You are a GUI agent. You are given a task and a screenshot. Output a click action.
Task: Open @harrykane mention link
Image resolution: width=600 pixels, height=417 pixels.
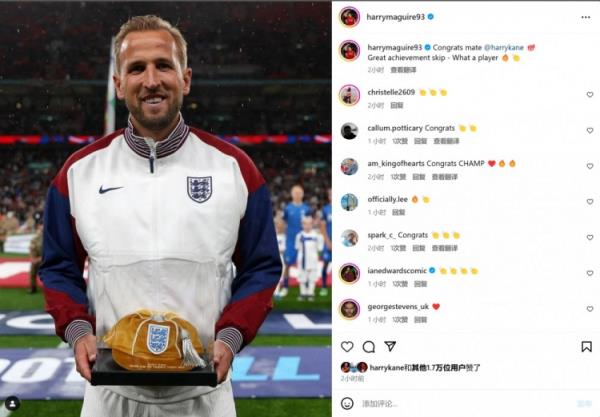click(504, 47)
